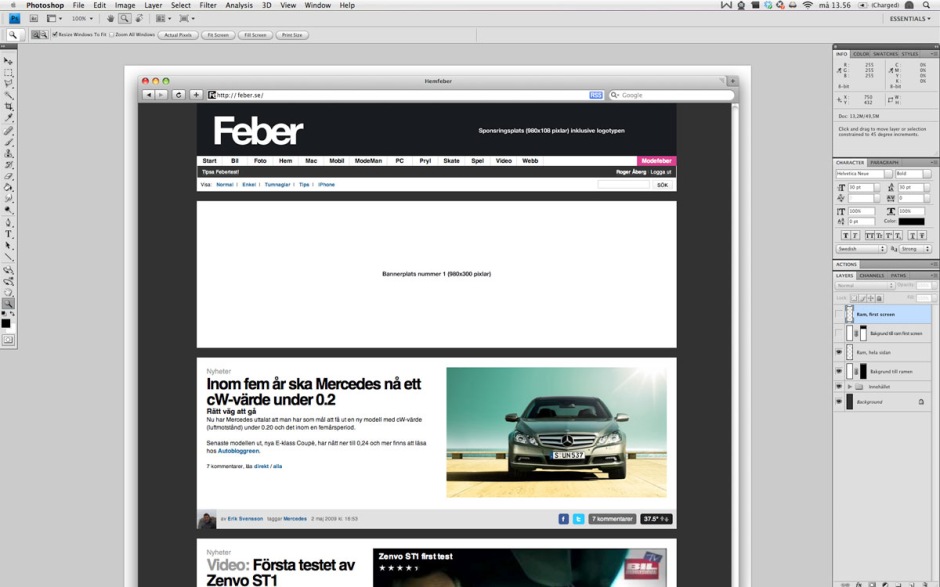Switch to the Paragraph tab
The image size is (940, 587).
(884, 162)
